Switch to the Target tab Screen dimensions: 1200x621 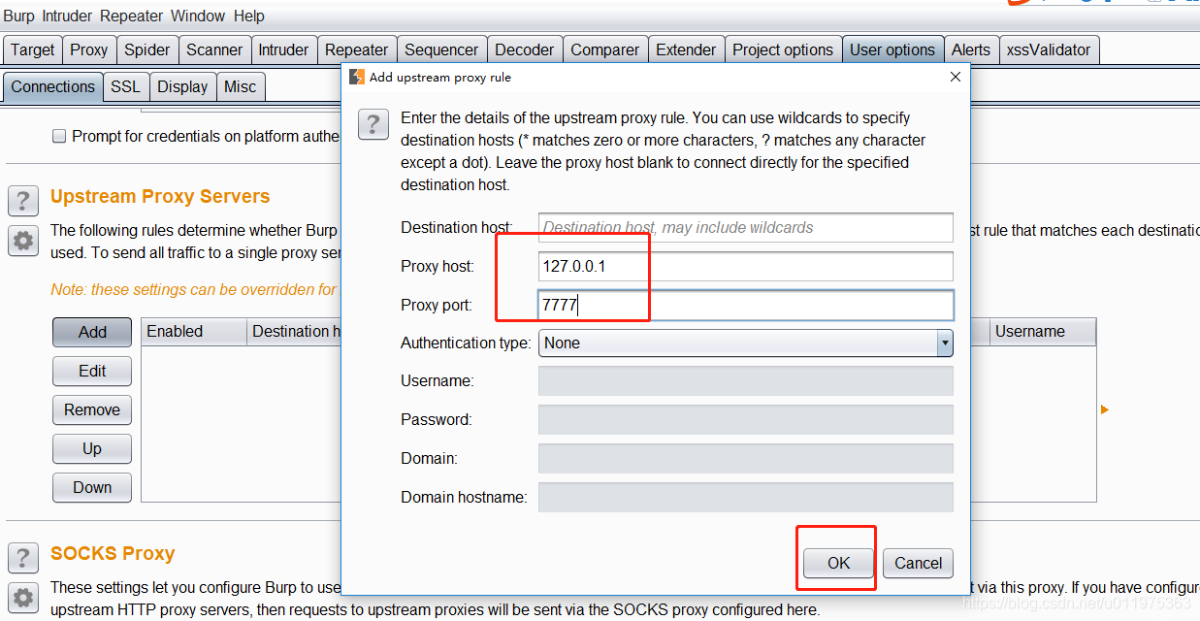[33, 50]
